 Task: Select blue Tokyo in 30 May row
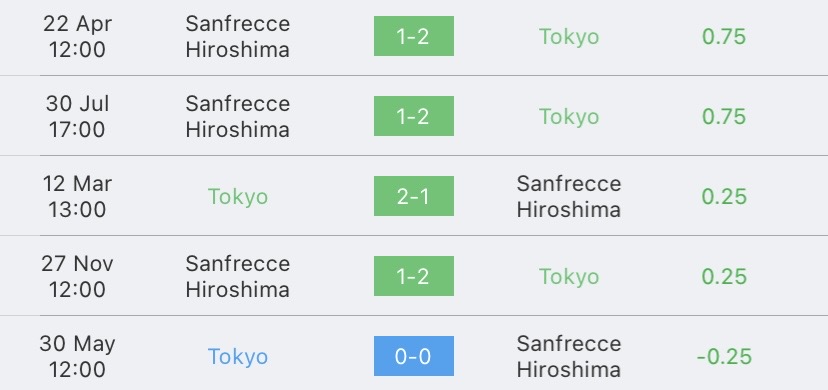[x=238, y=357]
